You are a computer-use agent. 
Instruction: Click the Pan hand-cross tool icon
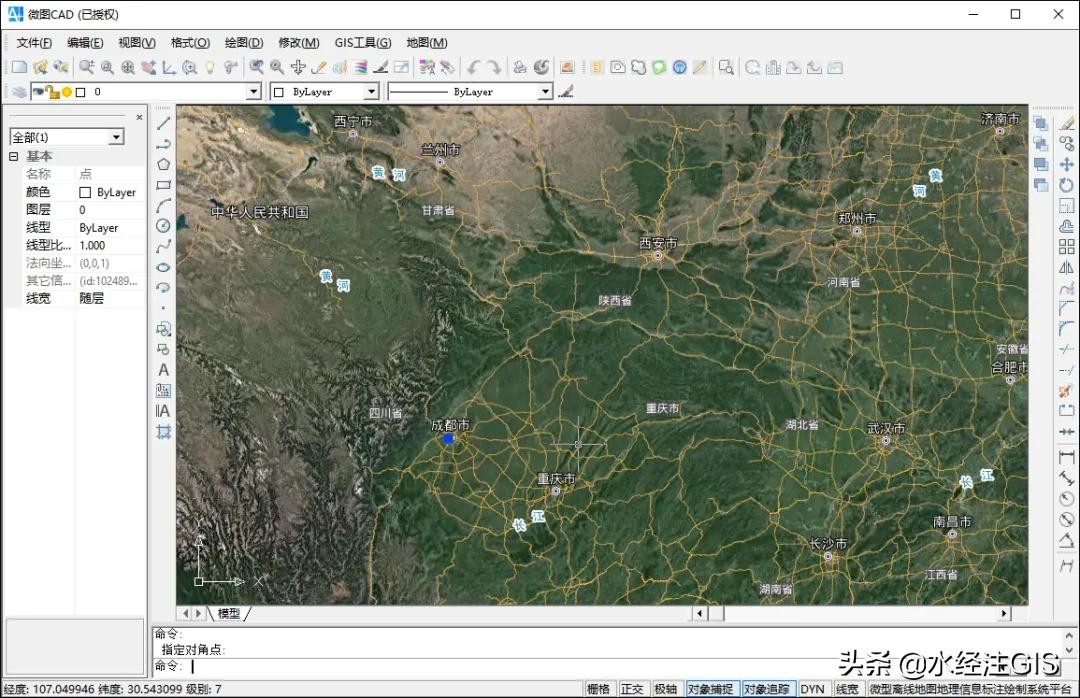(298, 68)
